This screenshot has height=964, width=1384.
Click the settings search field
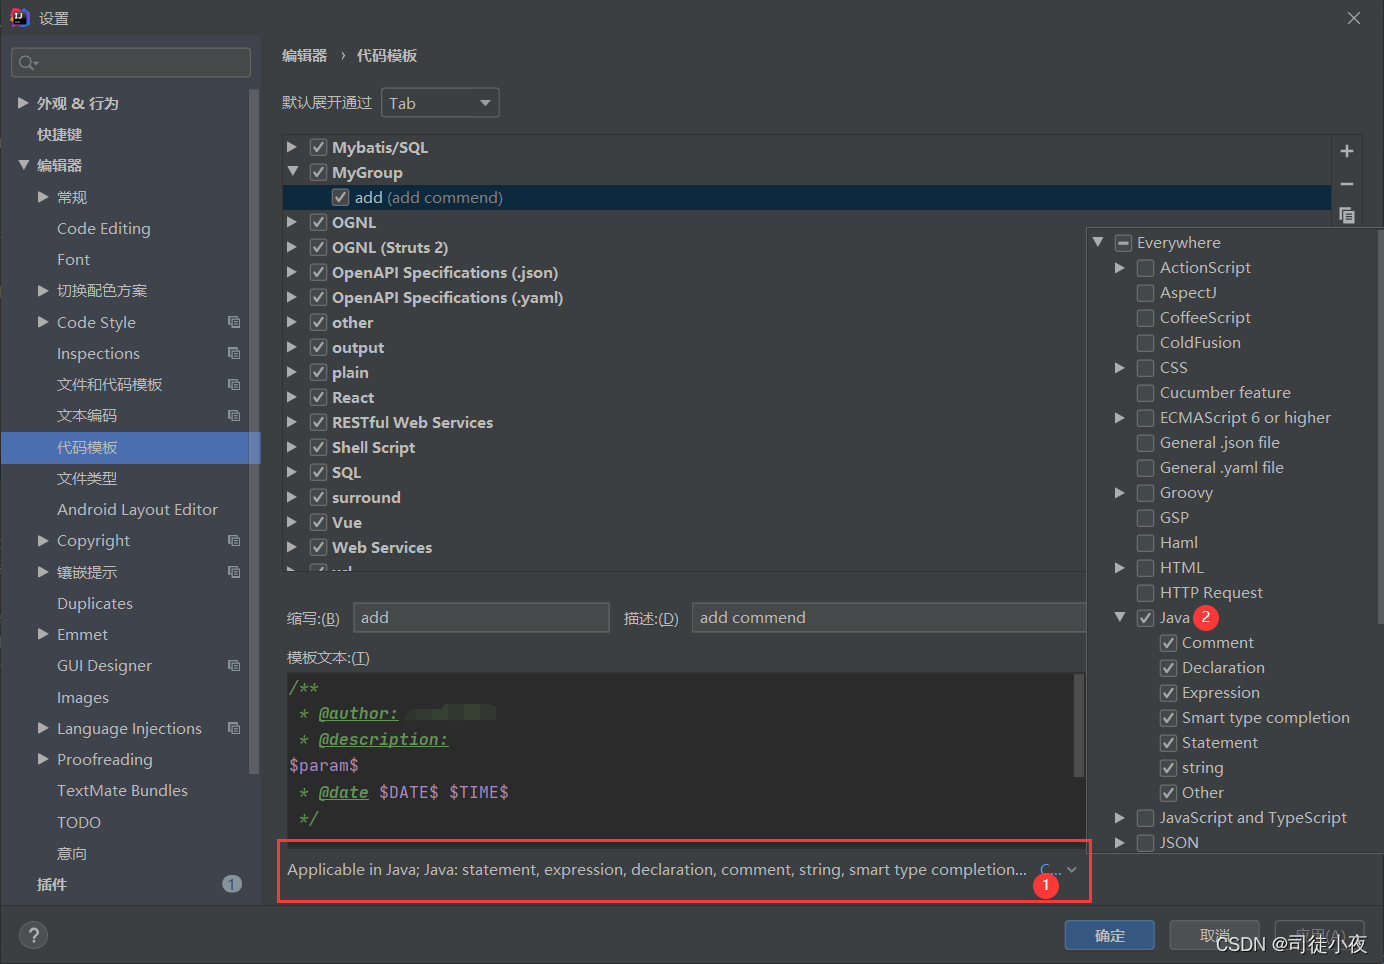click(x=131, y=63)
